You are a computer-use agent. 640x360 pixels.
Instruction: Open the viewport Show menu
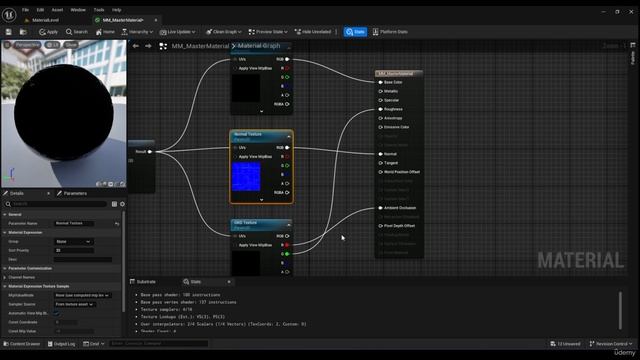[71, 44]
